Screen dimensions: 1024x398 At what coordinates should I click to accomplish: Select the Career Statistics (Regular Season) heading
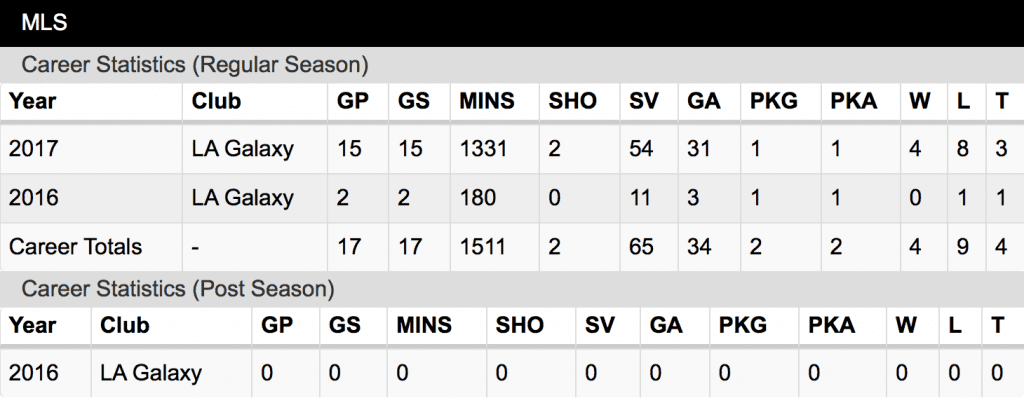click(x=195, y=65)
